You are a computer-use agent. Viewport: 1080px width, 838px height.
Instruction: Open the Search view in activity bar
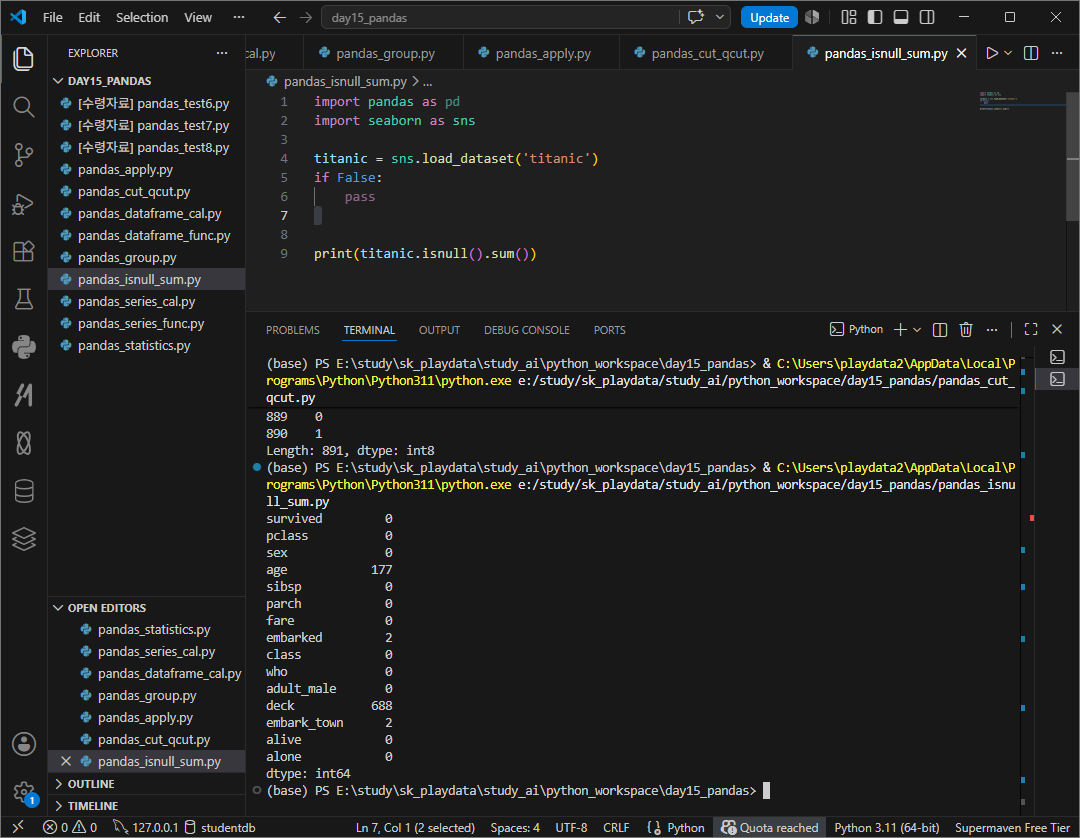pos(23,107)
